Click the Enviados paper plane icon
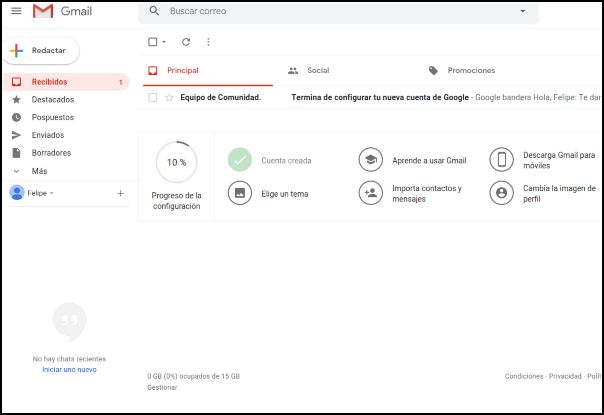 tap(16, 135)
